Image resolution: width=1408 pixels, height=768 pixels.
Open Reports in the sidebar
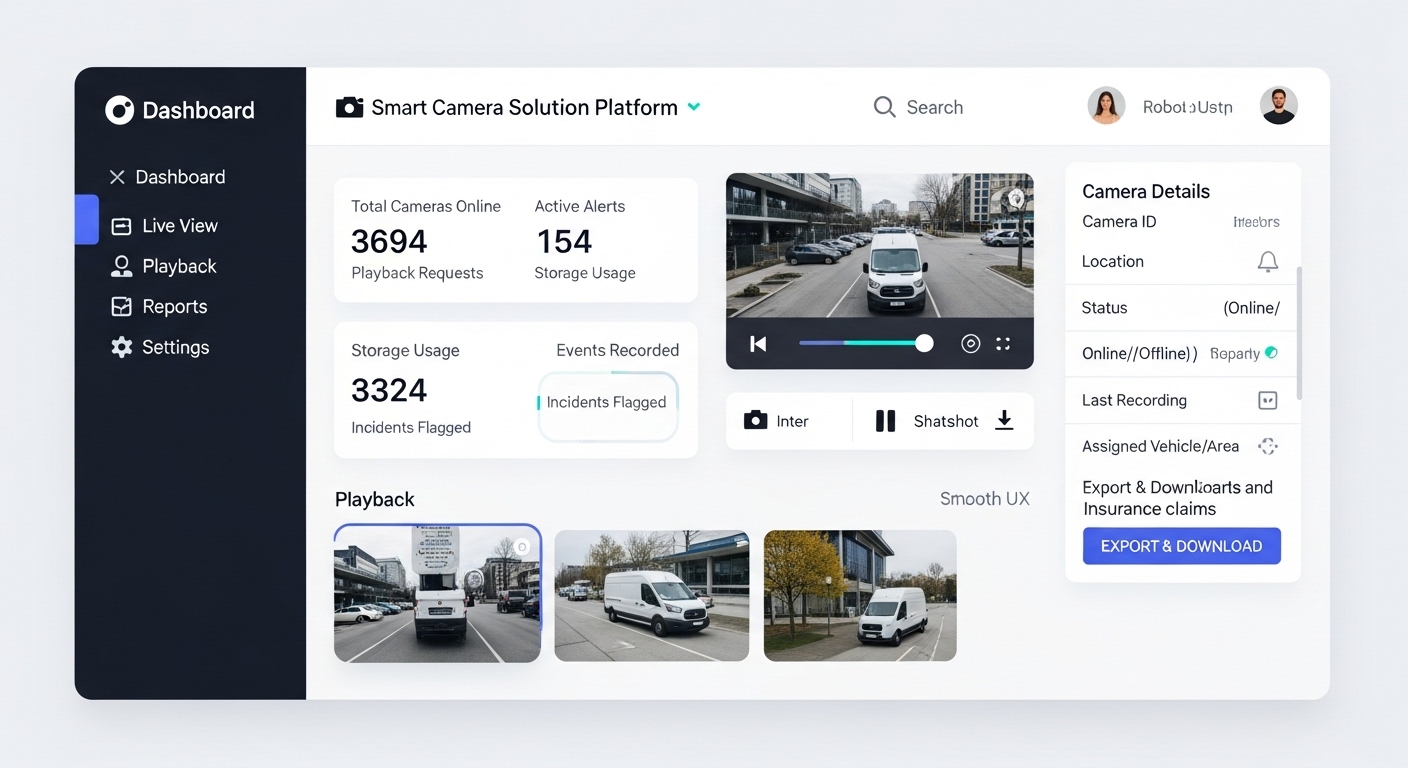click(174, 307)
